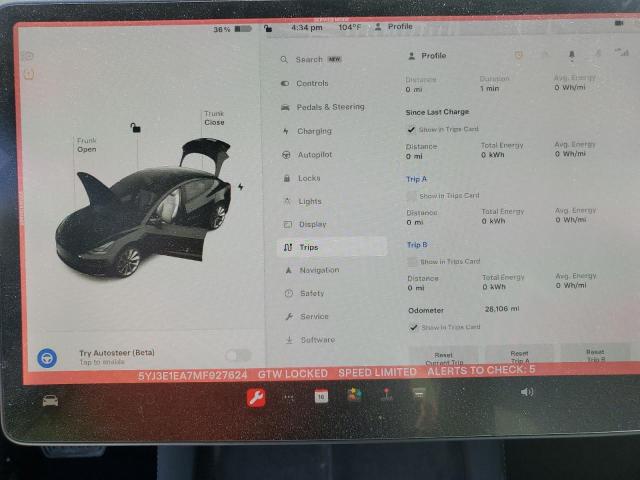Open the Navigation settings

point(312,270)
